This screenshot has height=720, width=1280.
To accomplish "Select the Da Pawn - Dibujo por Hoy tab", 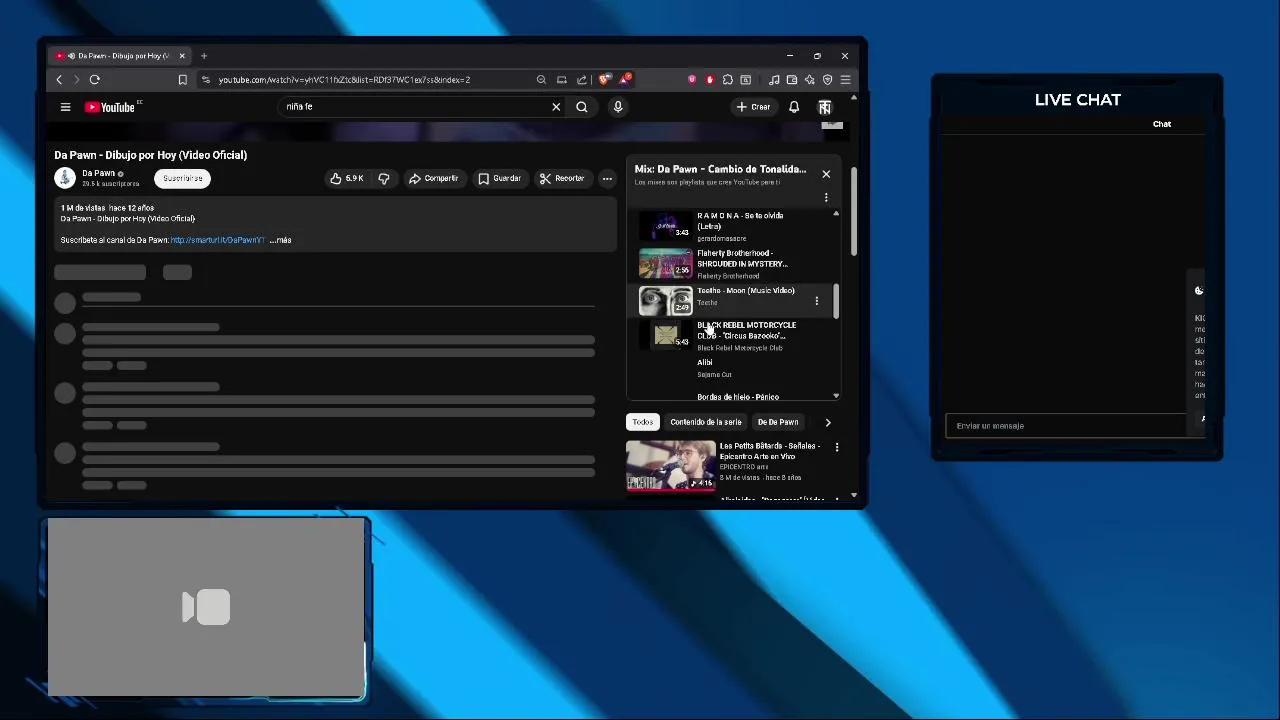I will 120,56.
